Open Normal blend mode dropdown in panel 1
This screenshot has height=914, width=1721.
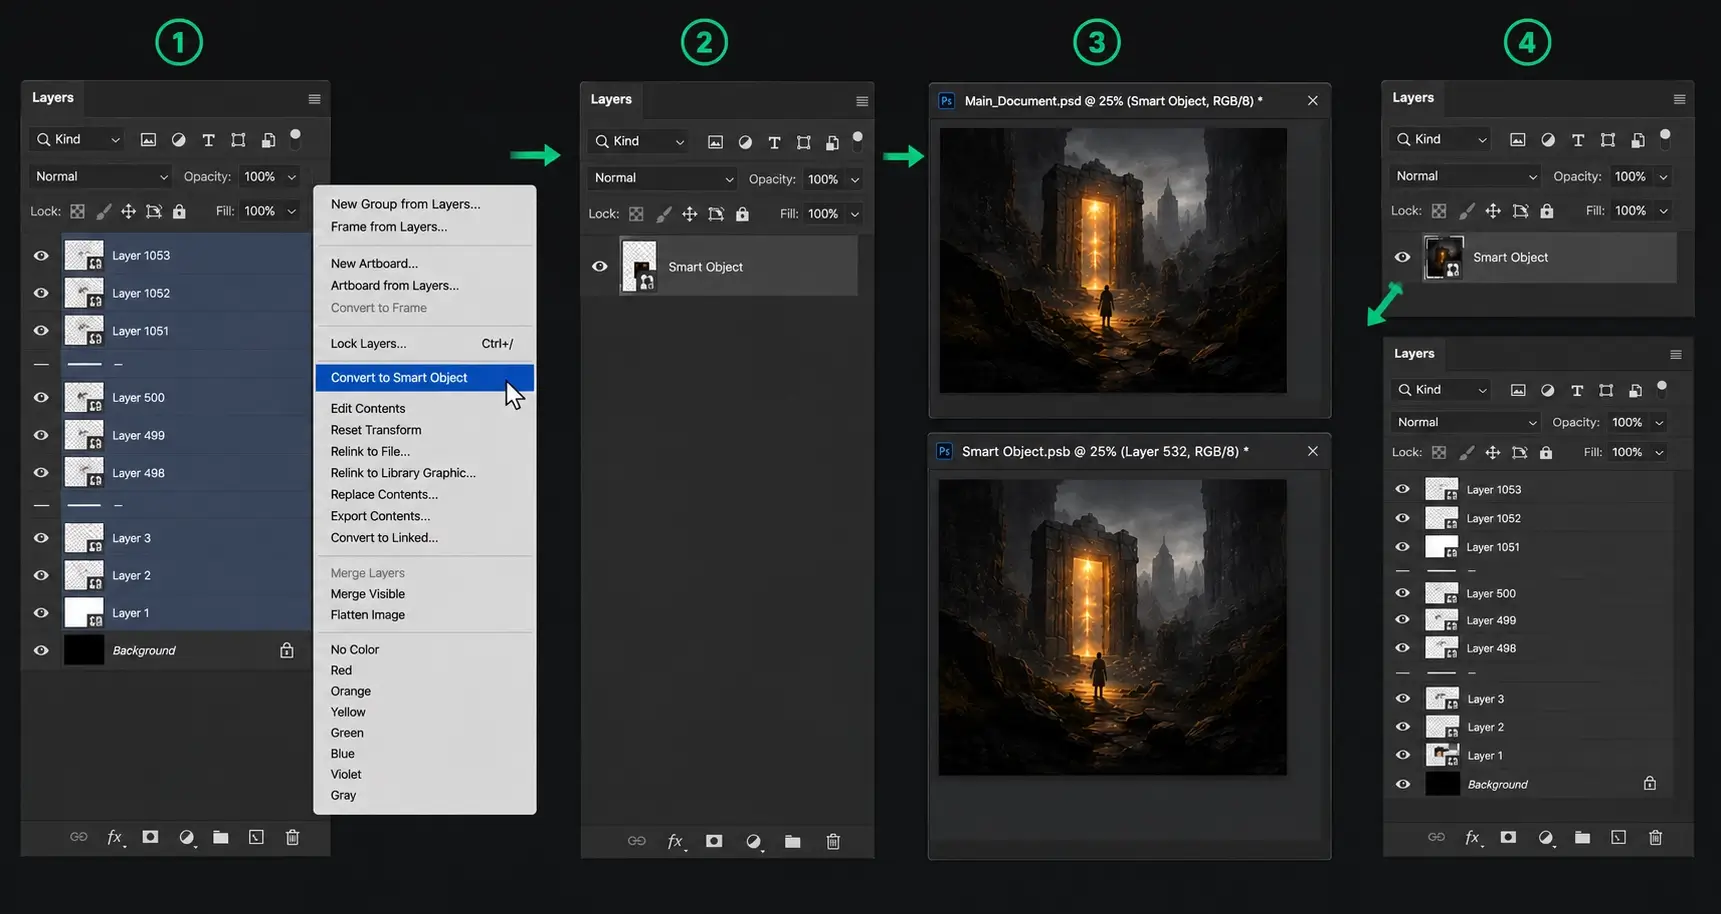pos(100,177)
